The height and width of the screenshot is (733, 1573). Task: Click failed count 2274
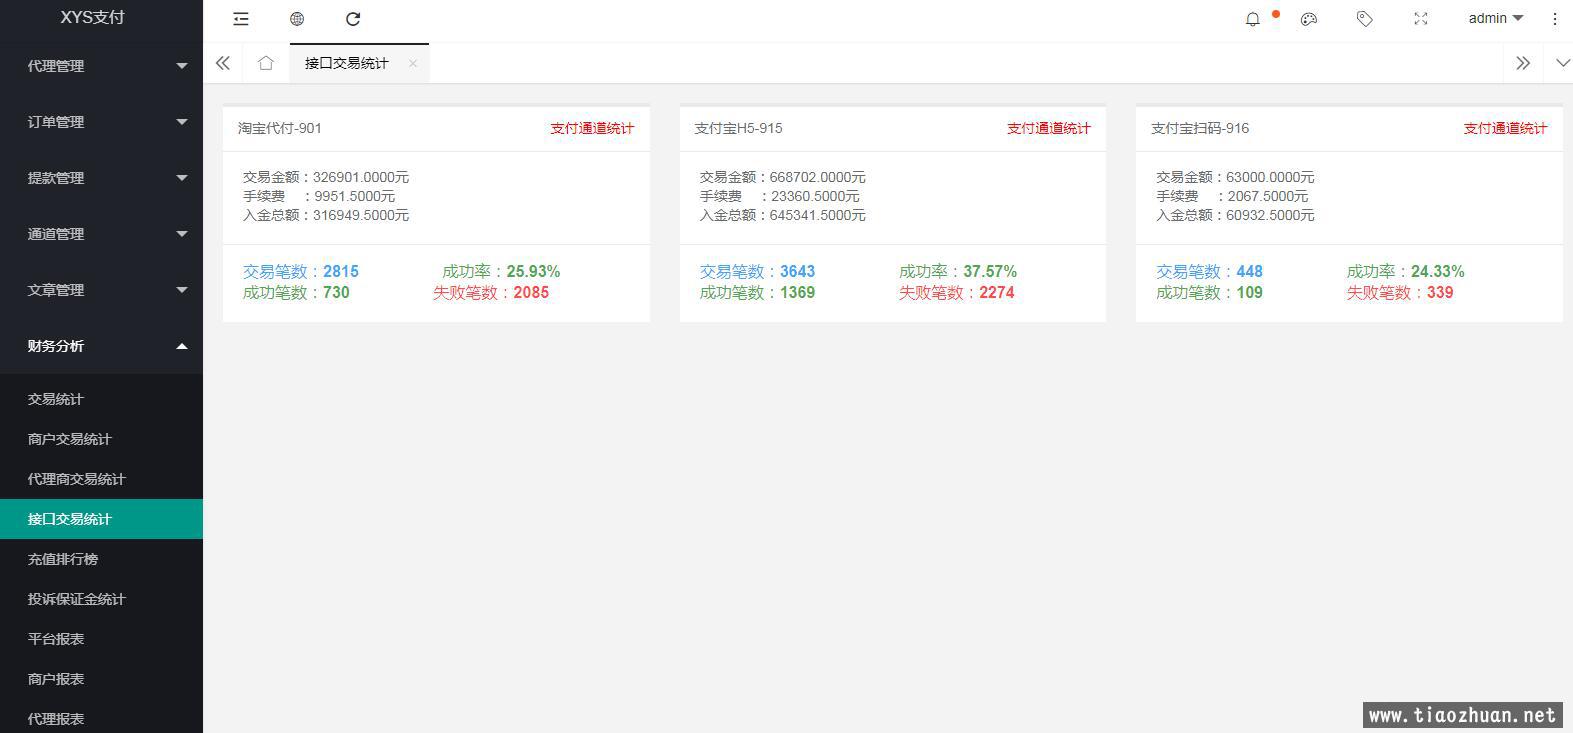coord(997,292)
